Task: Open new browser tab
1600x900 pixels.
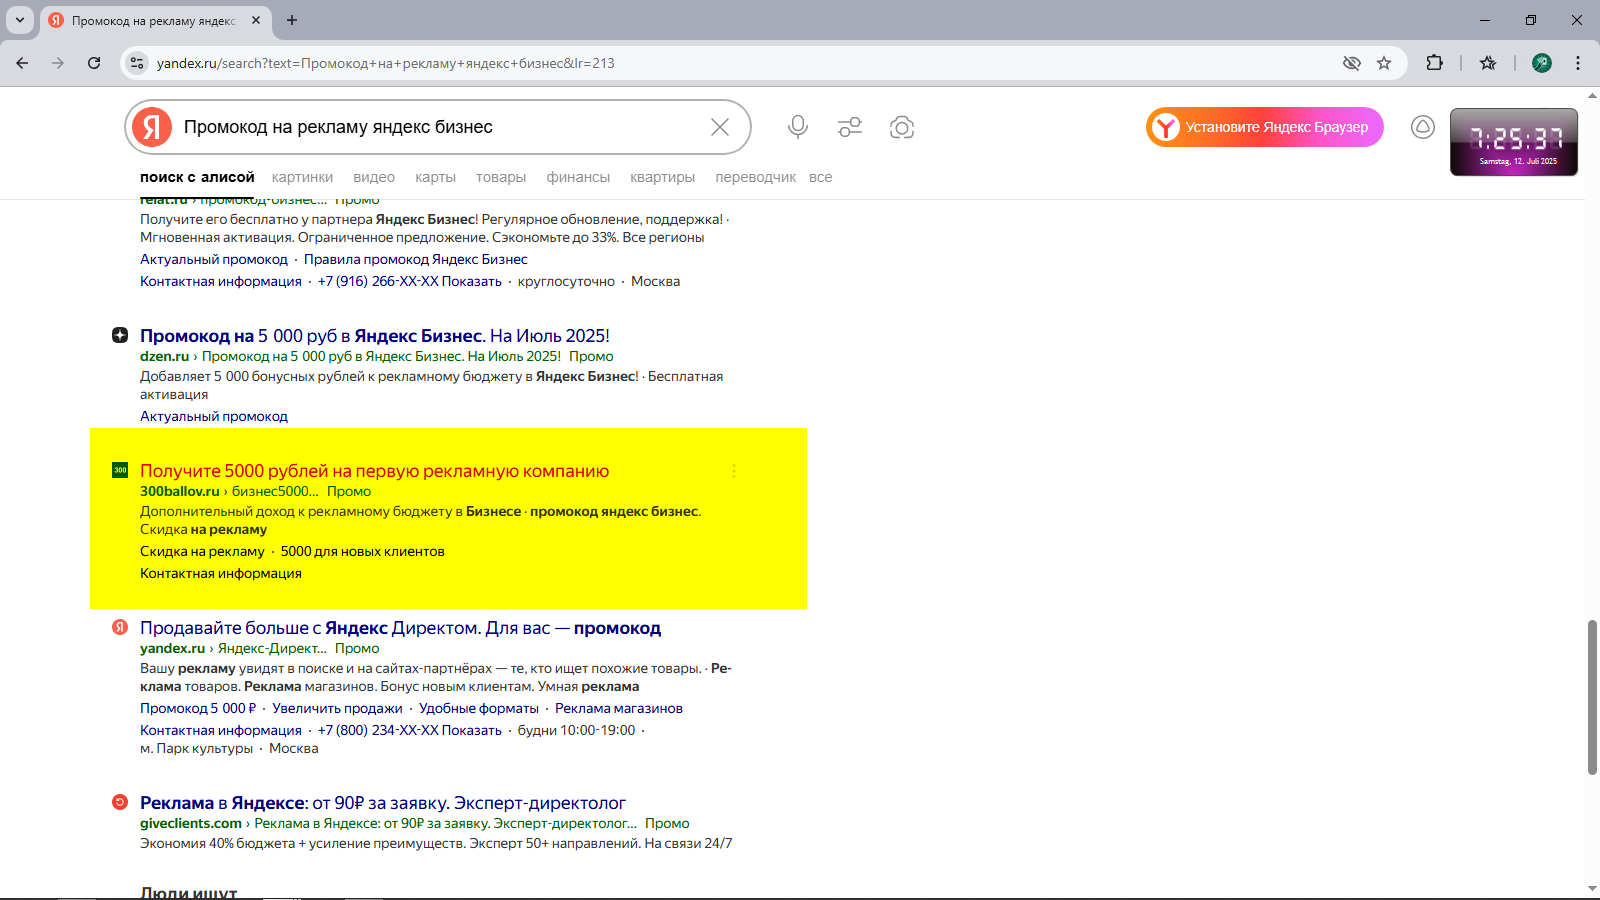Action: click(x=292, y=20)
